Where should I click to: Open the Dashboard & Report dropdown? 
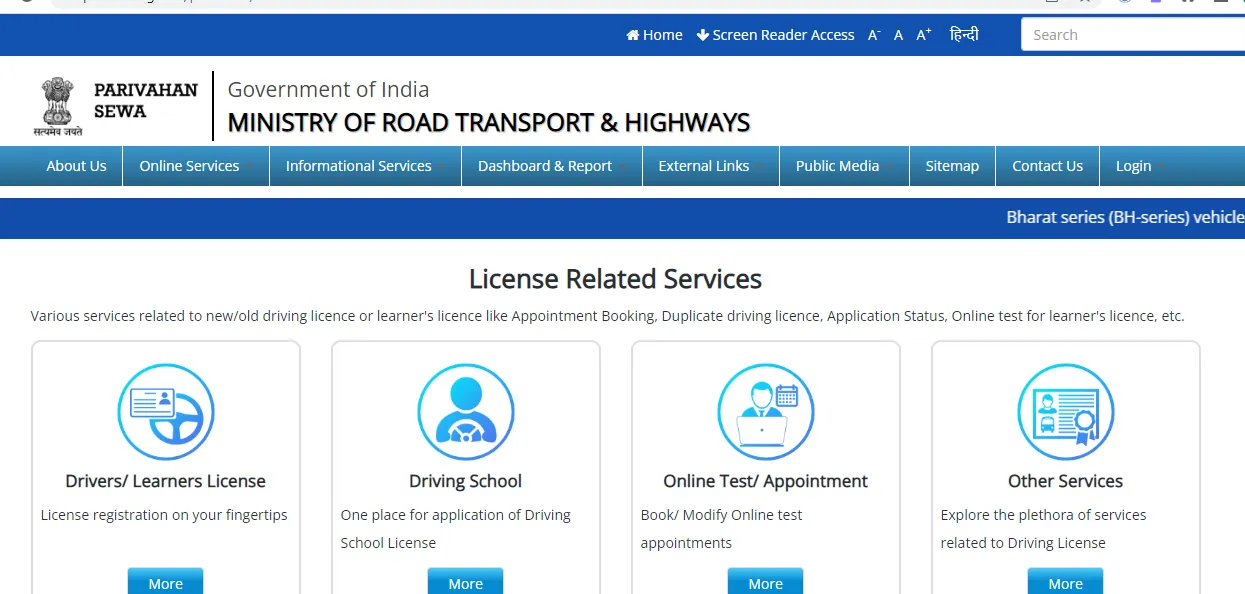tap(551, 166)
